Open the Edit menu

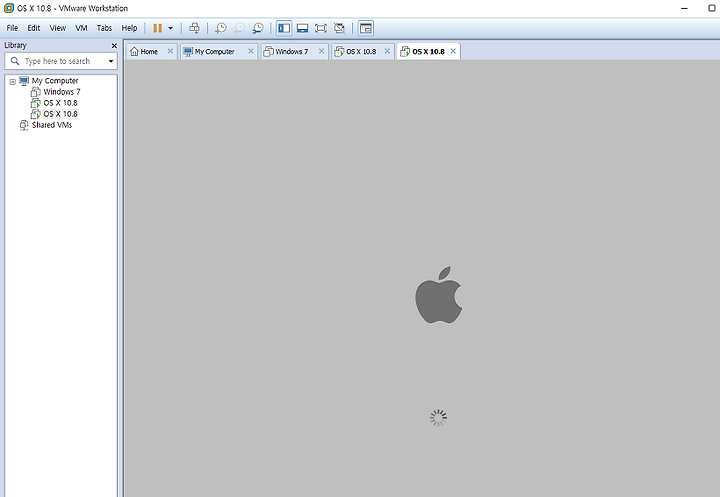point(34,28)
